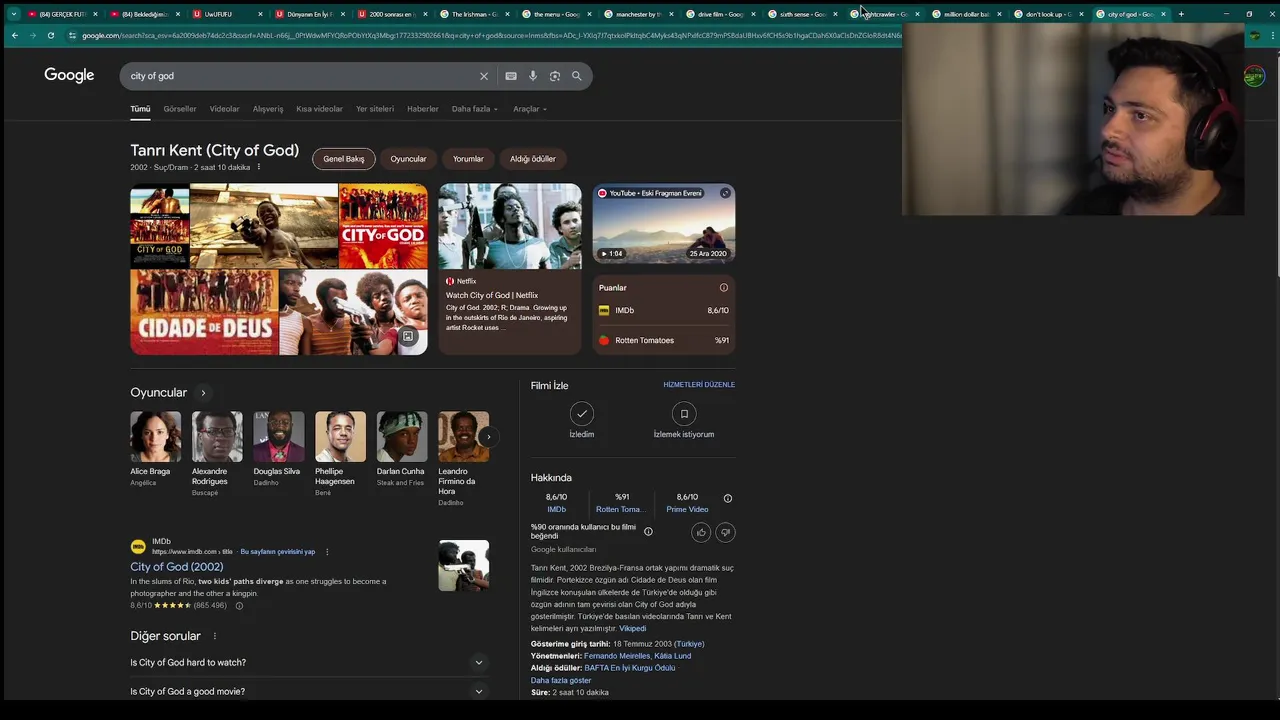Open the more-images icon on the photo collage
Image resolution: width=1280 pixels, height=720 pixels.
click(408, 337)
